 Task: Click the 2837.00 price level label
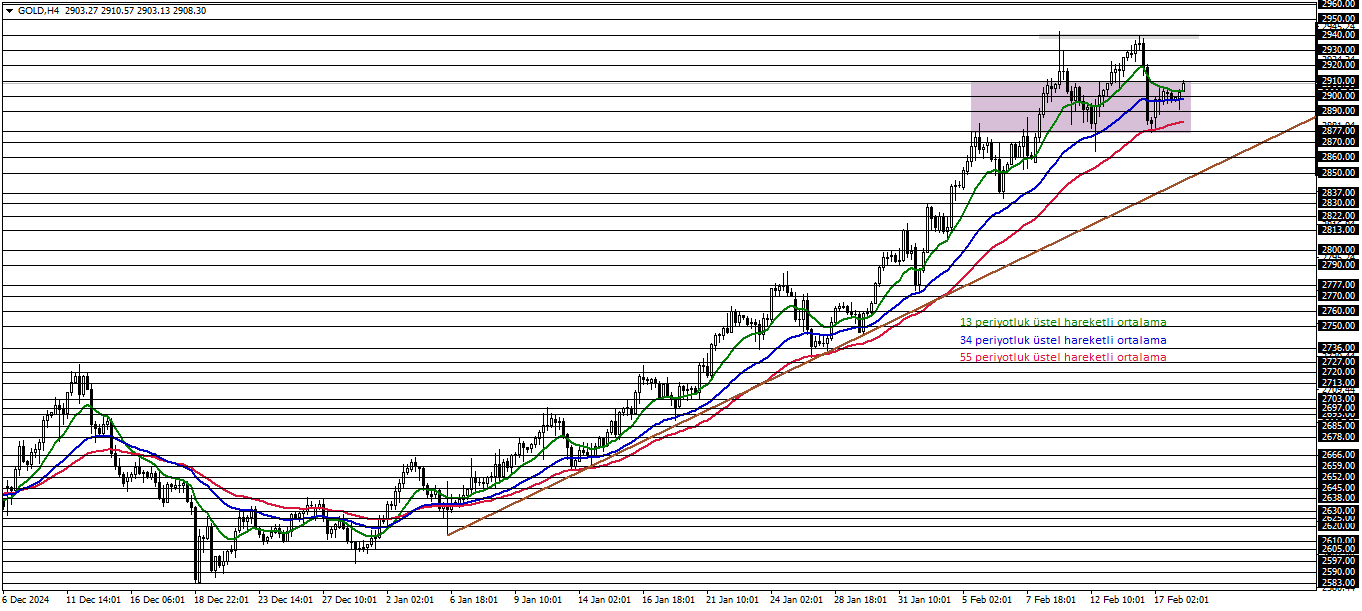[1338, 192]
